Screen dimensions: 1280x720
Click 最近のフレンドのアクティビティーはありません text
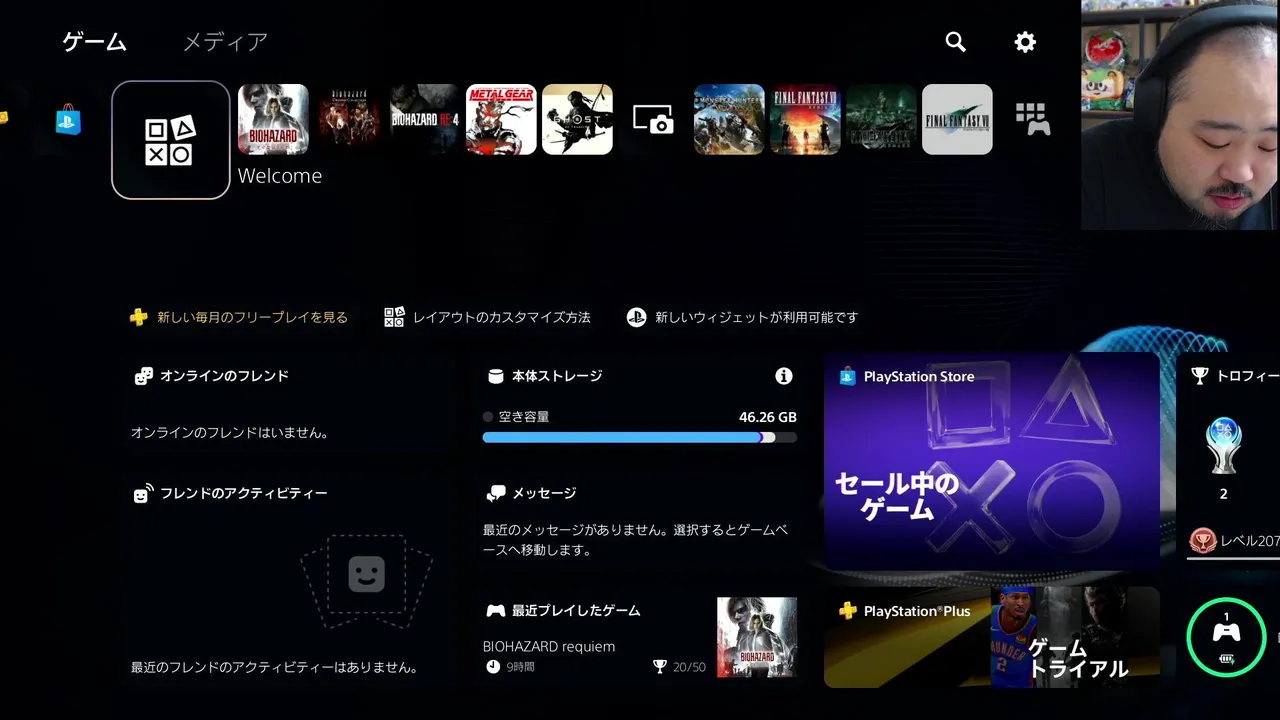coord(275,667)
